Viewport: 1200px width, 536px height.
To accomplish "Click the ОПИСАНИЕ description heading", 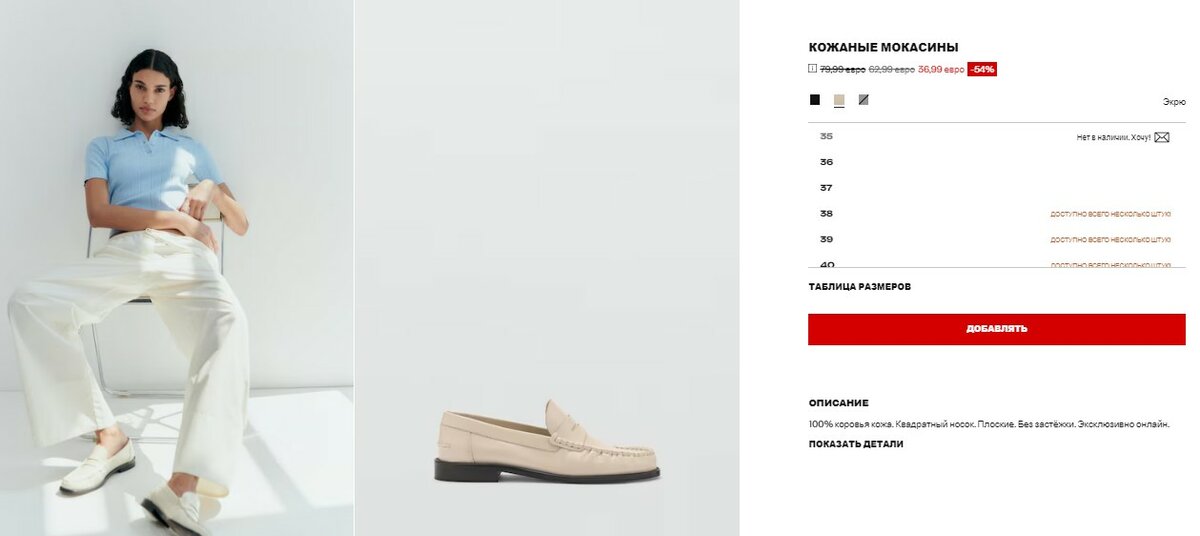I will [839, 403].
